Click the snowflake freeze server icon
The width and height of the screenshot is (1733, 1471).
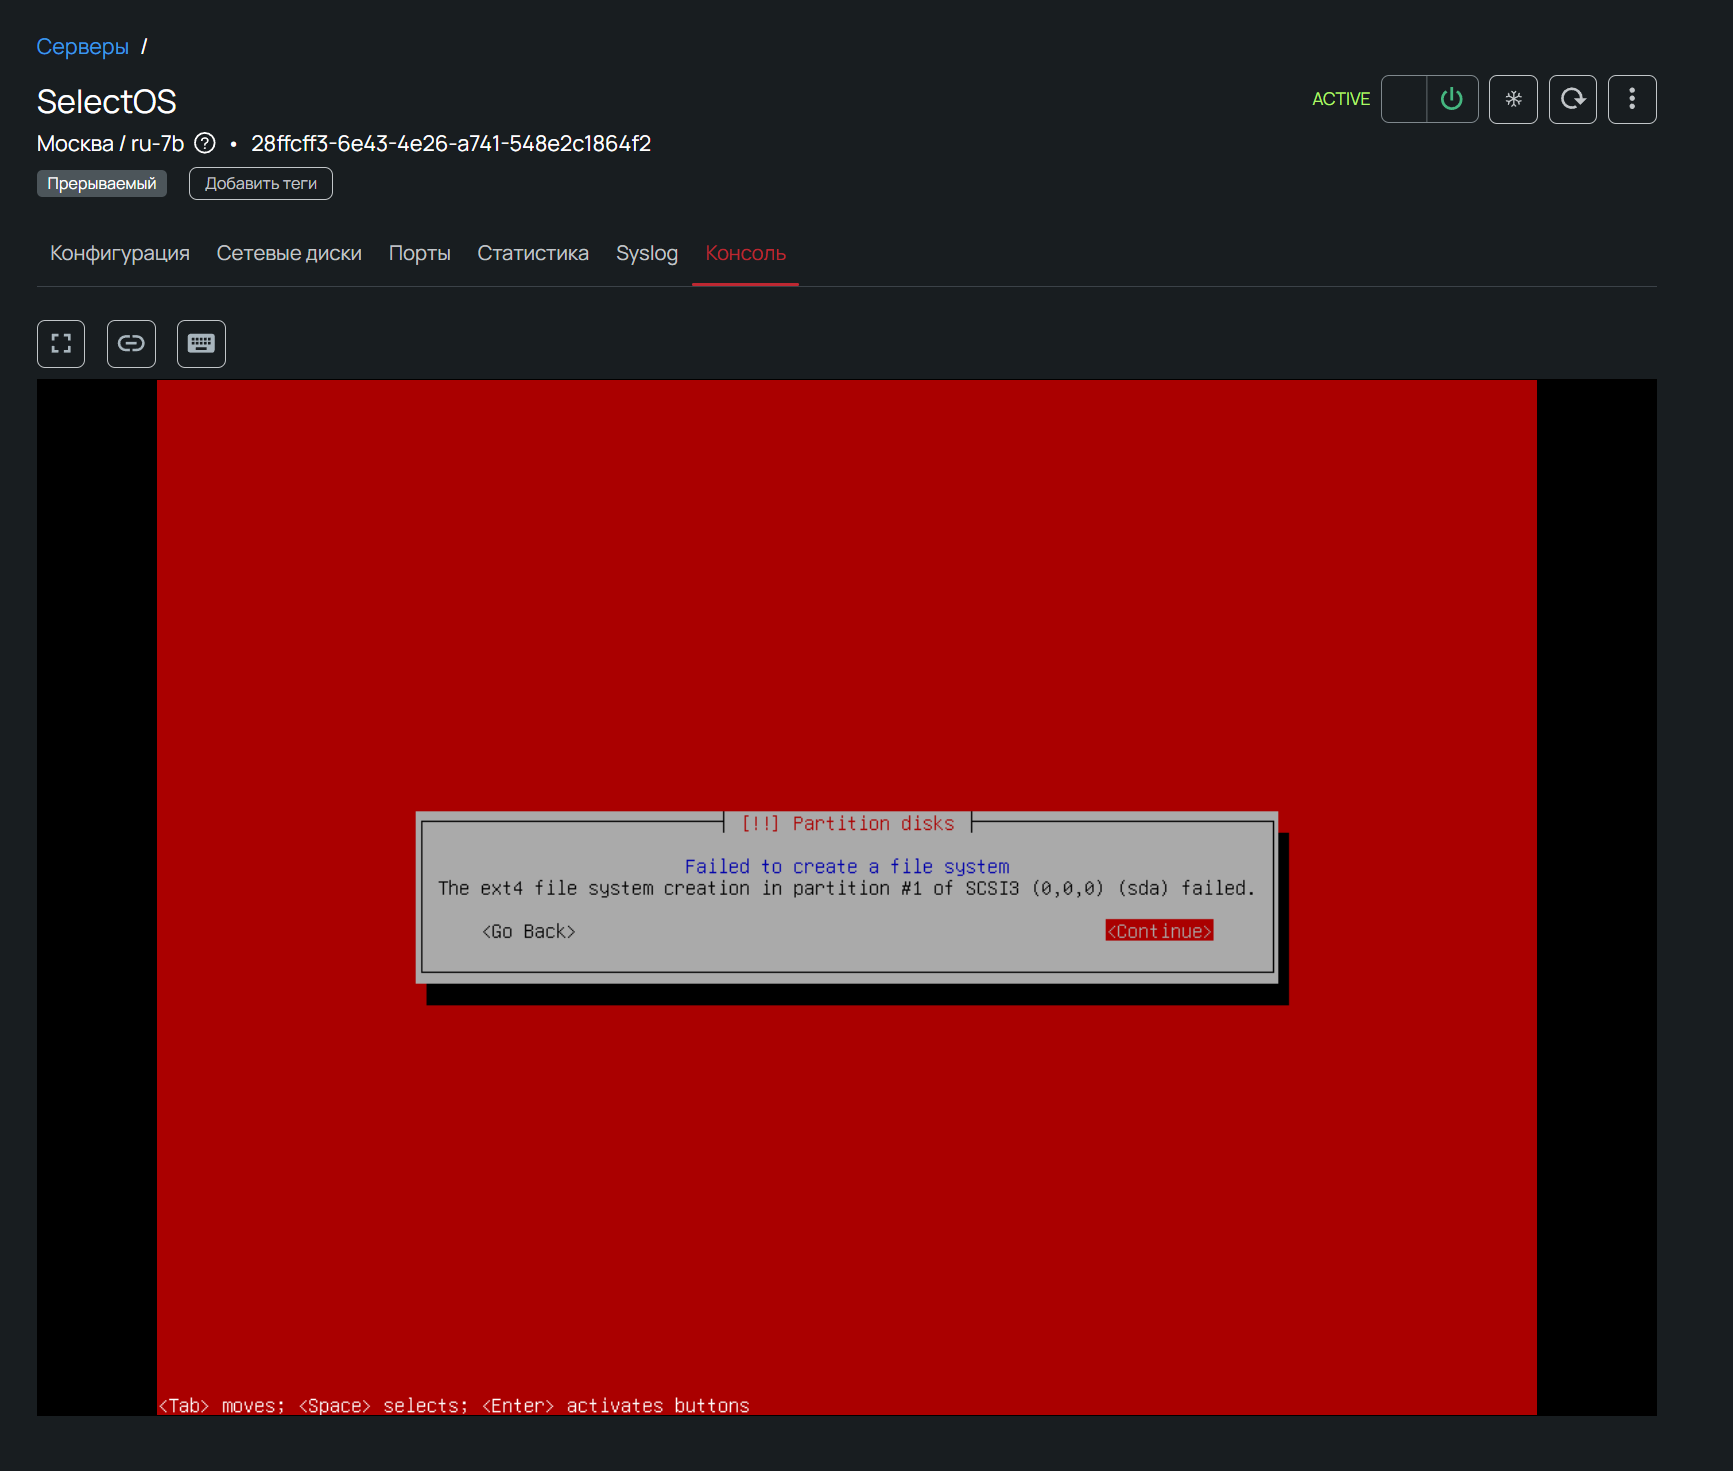click(x=1513, y=99)
